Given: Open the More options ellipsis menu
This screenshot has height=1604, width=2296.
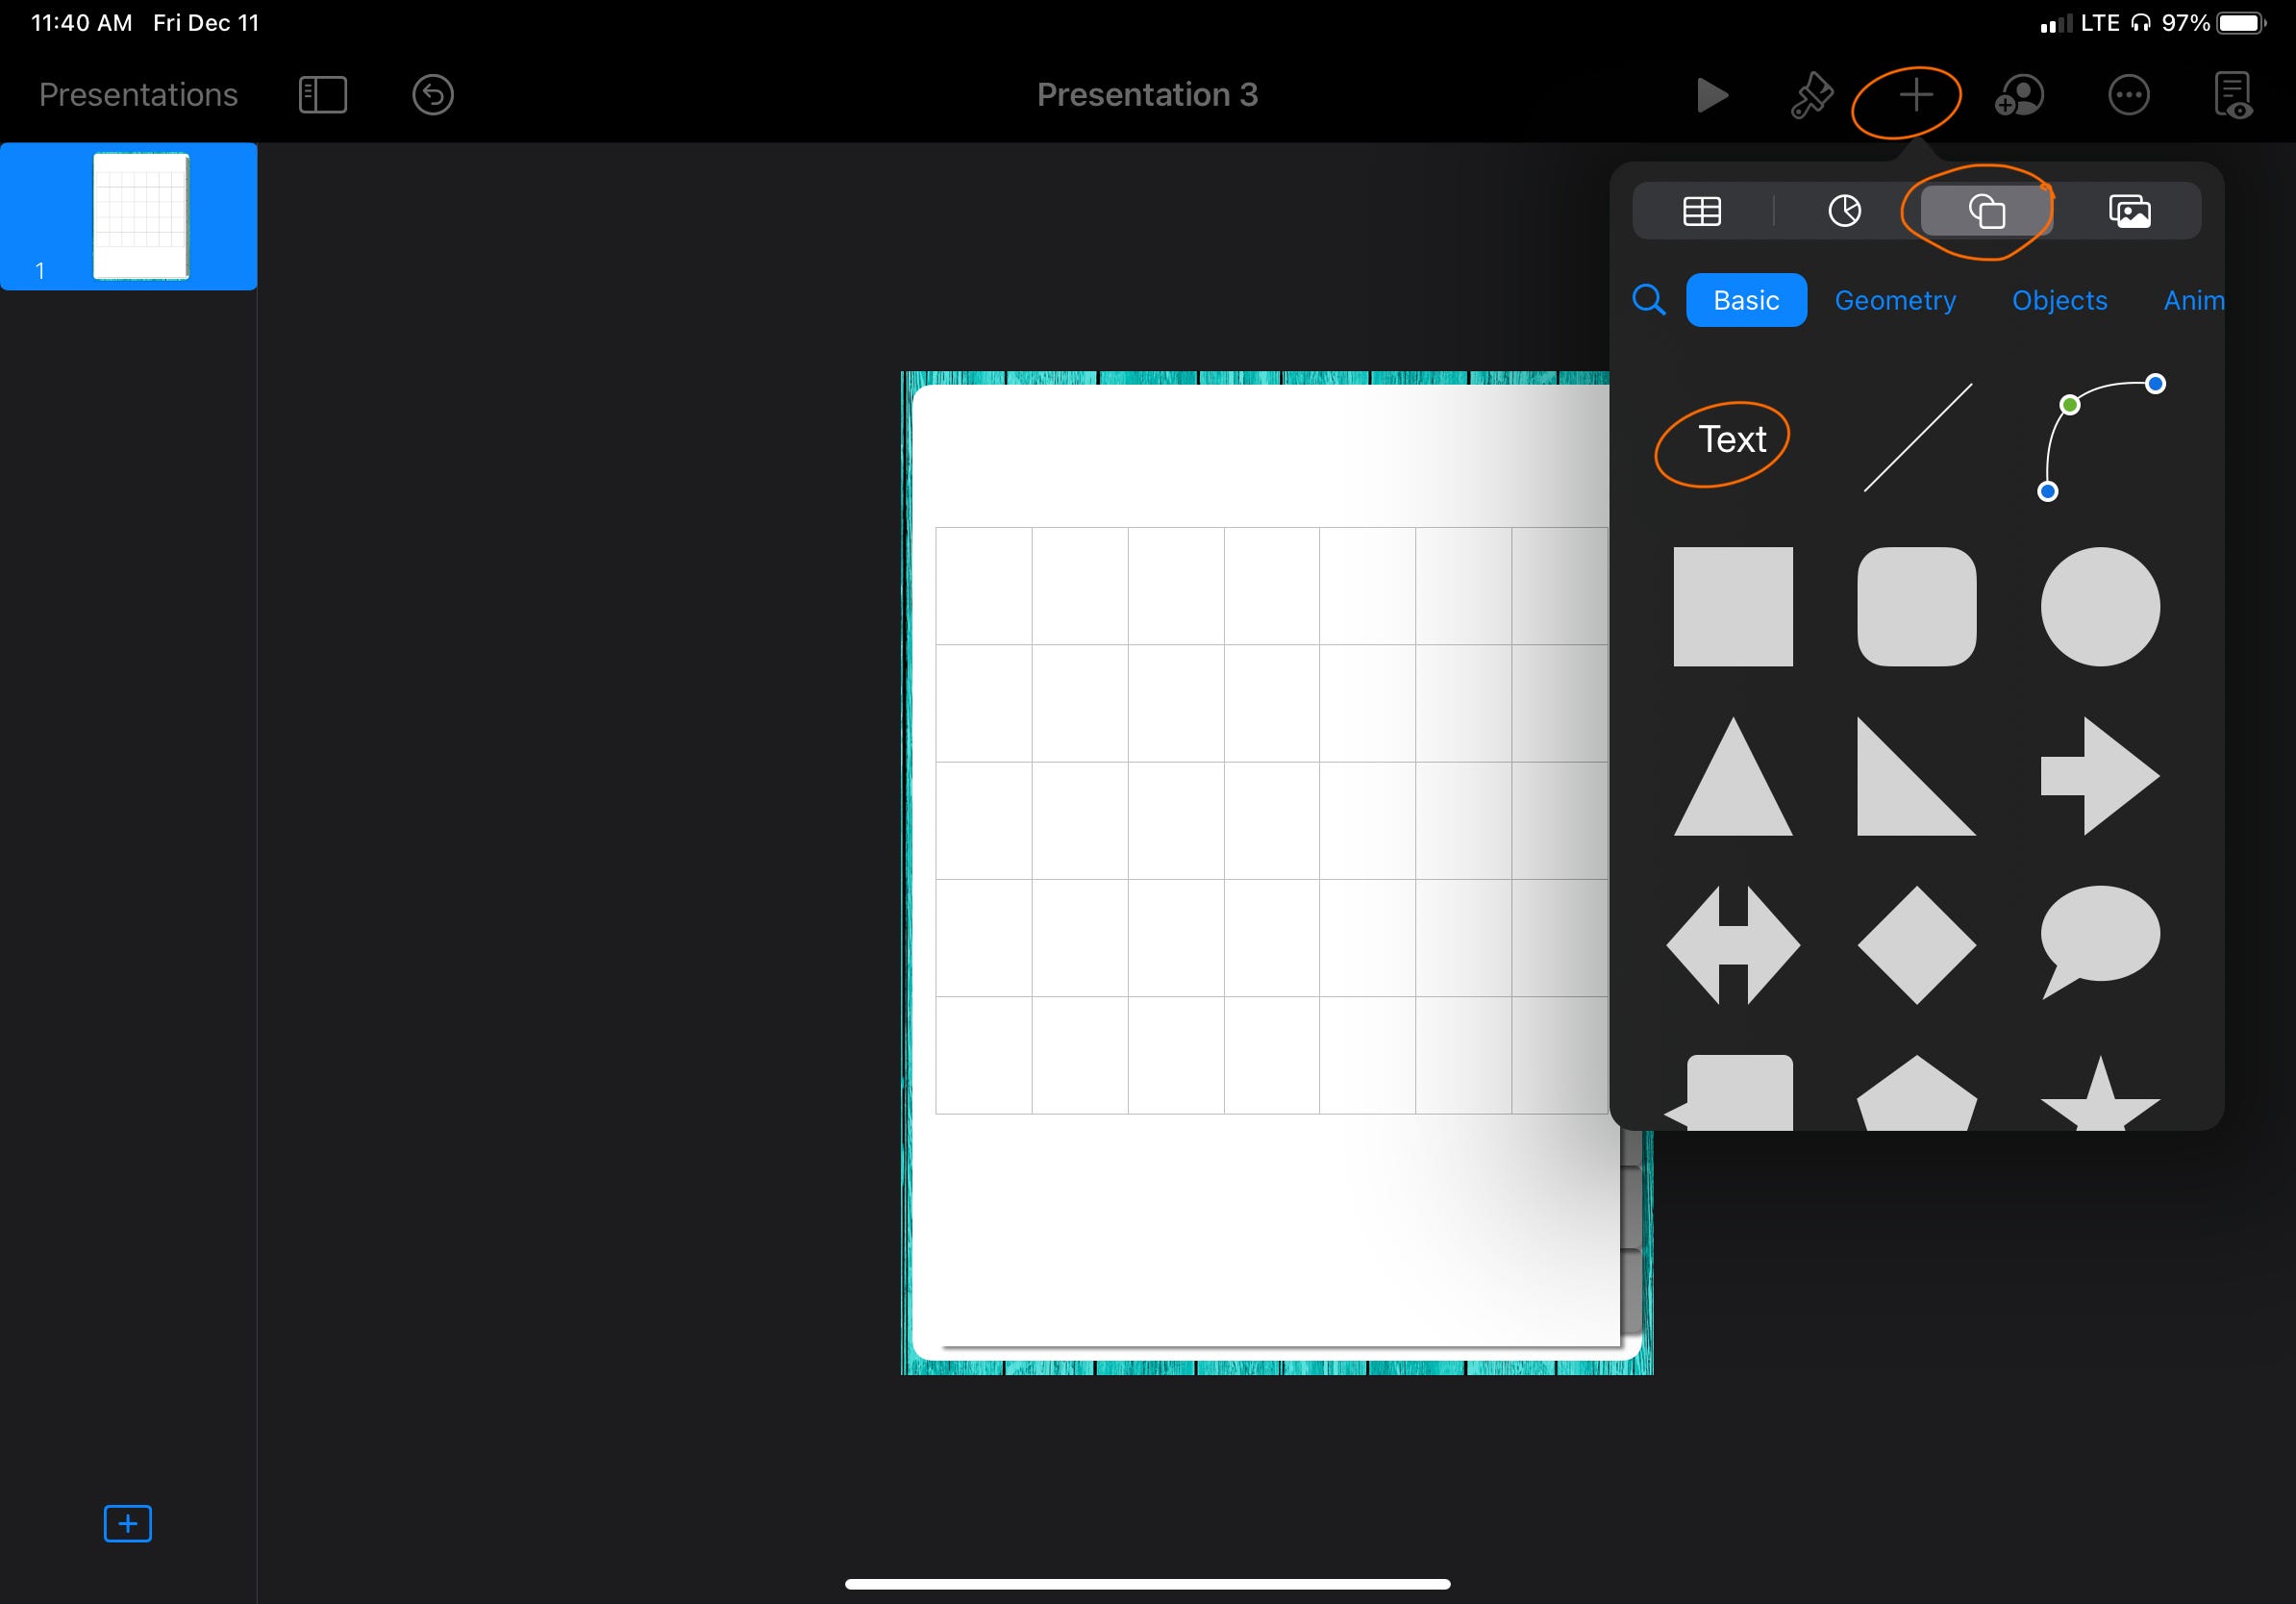Looking at the screenshot, I should click(2128, 96).
